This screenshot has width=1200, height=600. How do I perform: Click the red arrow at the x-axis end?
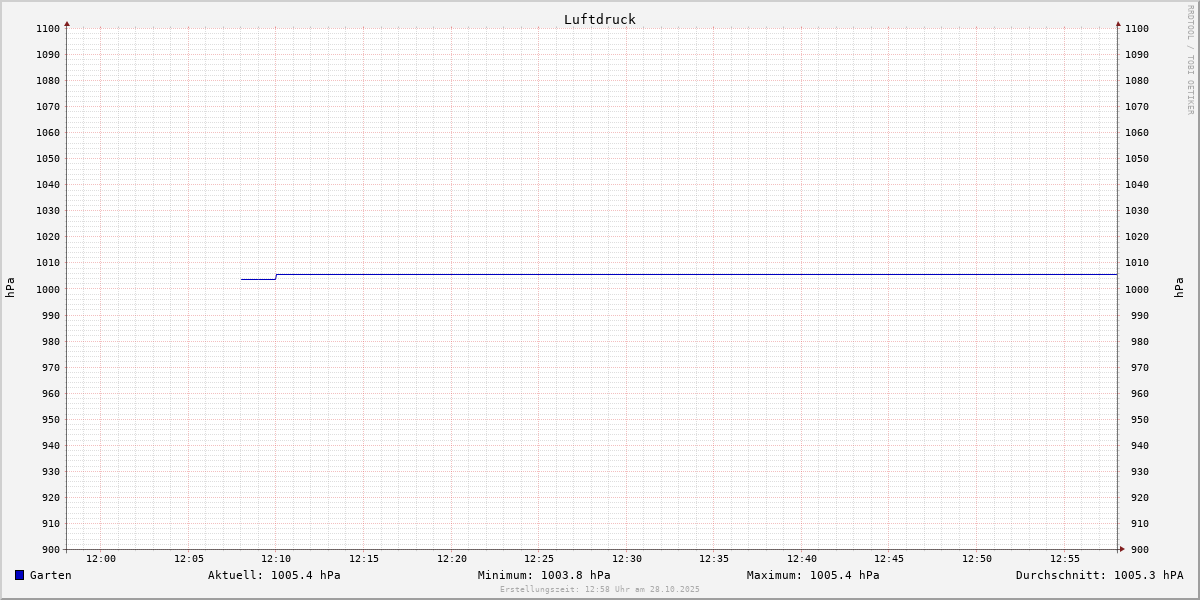click(1122, 548)
